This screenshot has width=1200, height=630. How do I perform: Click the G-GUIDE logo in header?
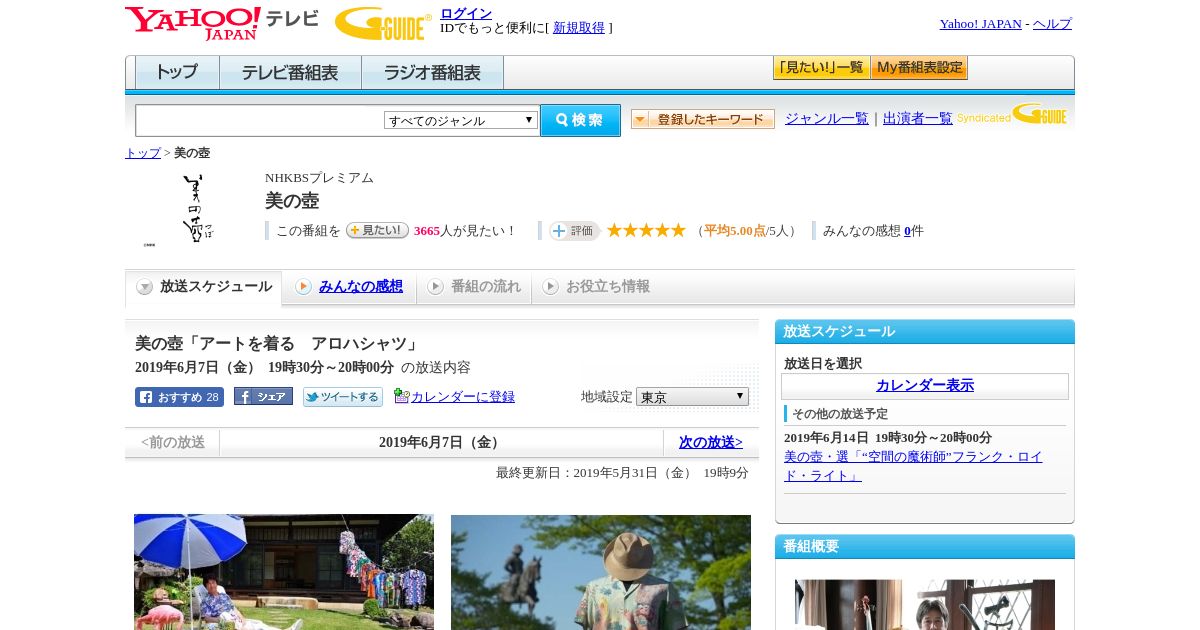click(383, 24)
